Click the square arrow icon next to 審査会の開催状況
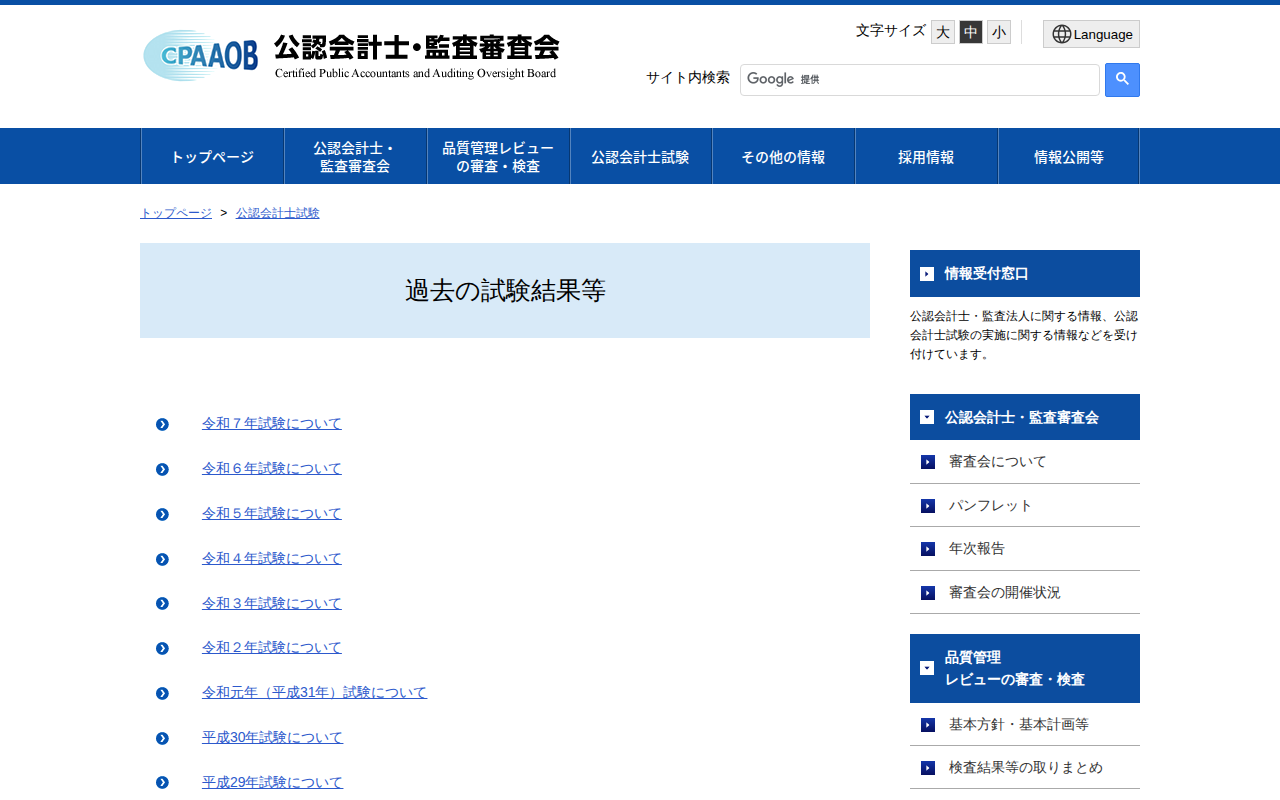The image size is (1280, 800). point(928,593)
